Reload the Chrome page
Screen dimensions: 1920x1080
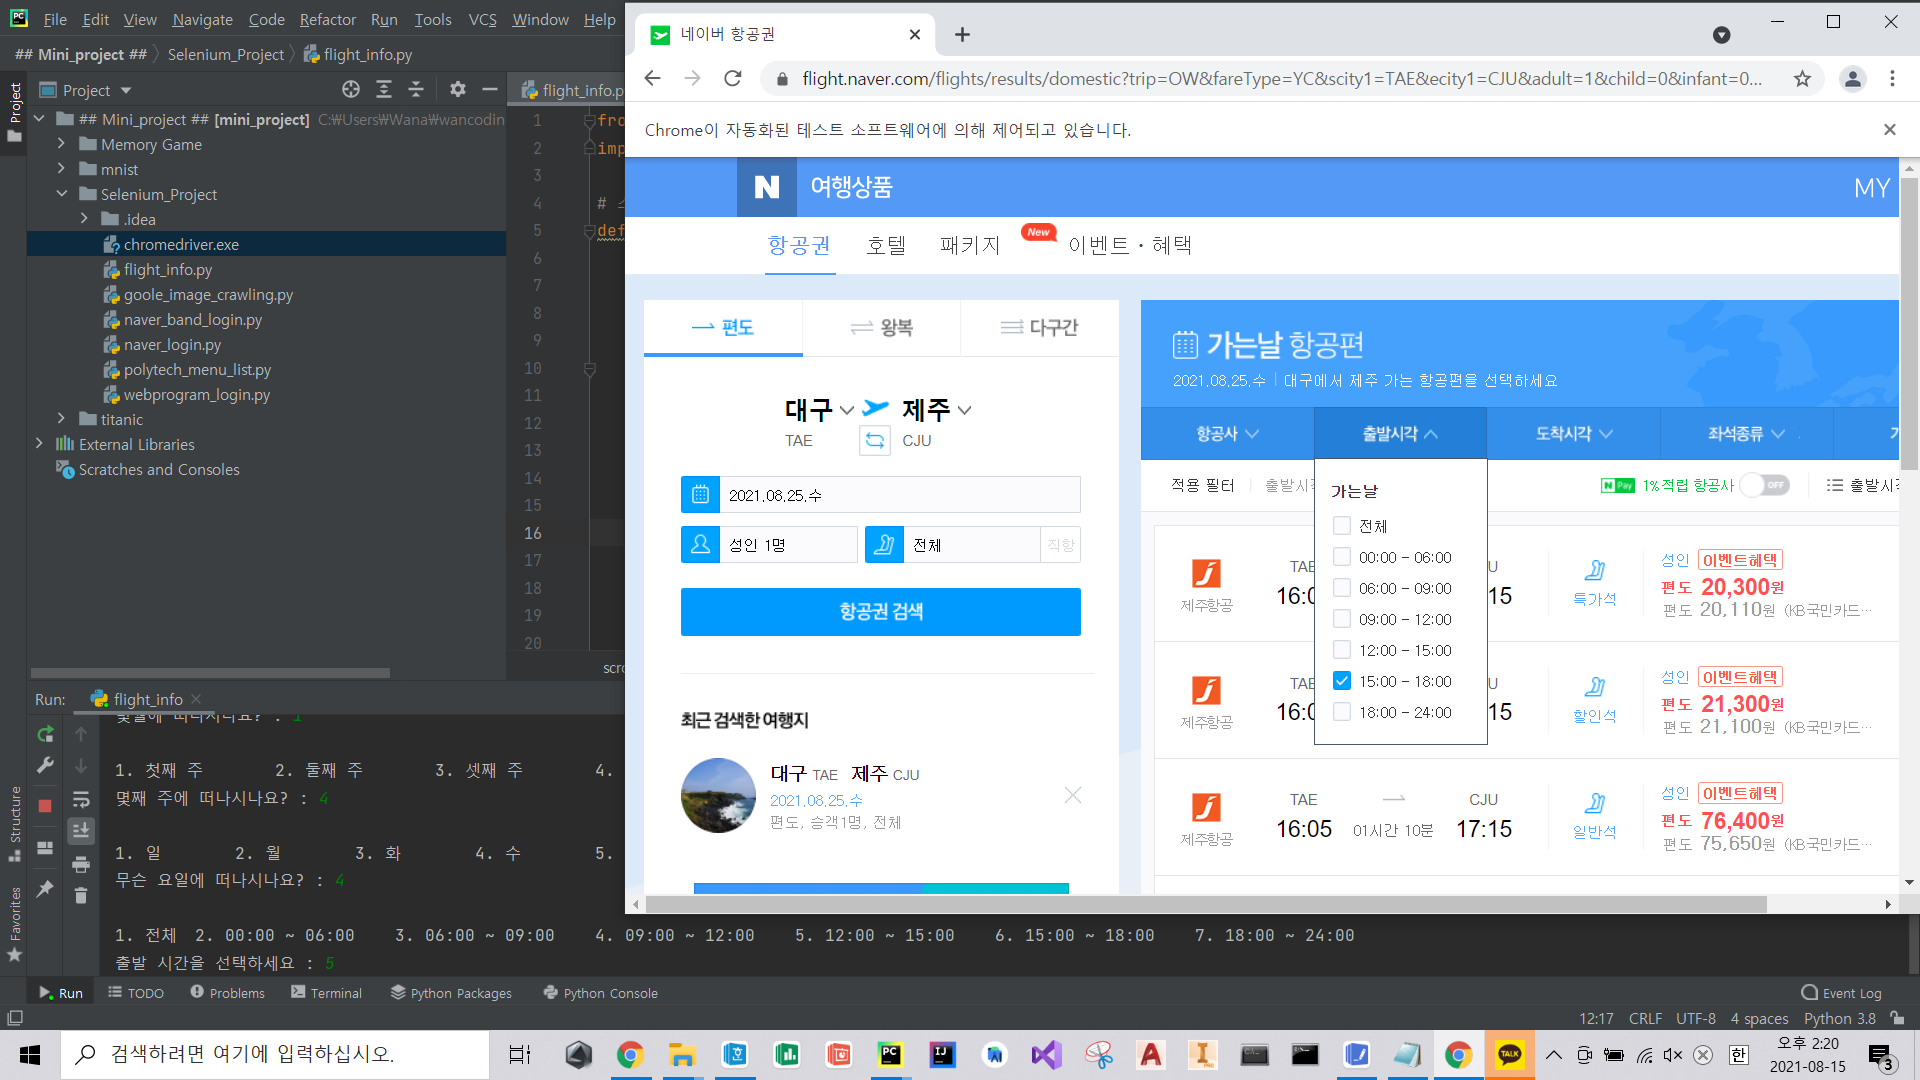coord(733,78)
